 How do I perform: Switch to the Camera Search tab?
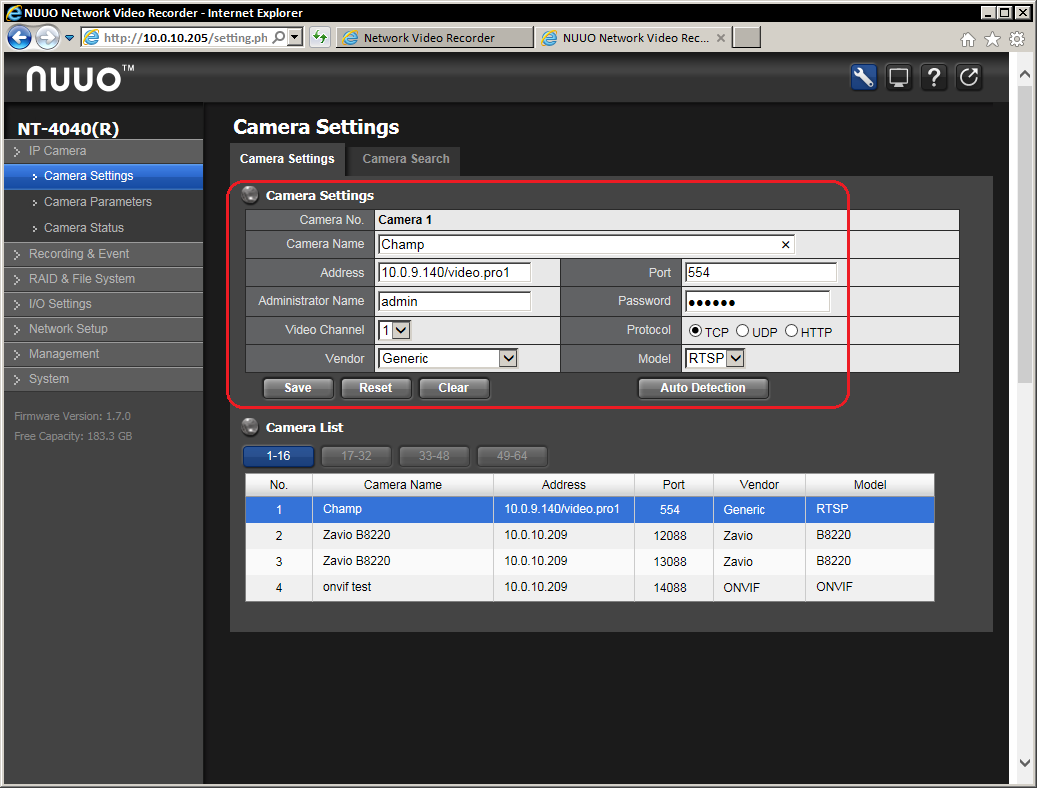405,159
